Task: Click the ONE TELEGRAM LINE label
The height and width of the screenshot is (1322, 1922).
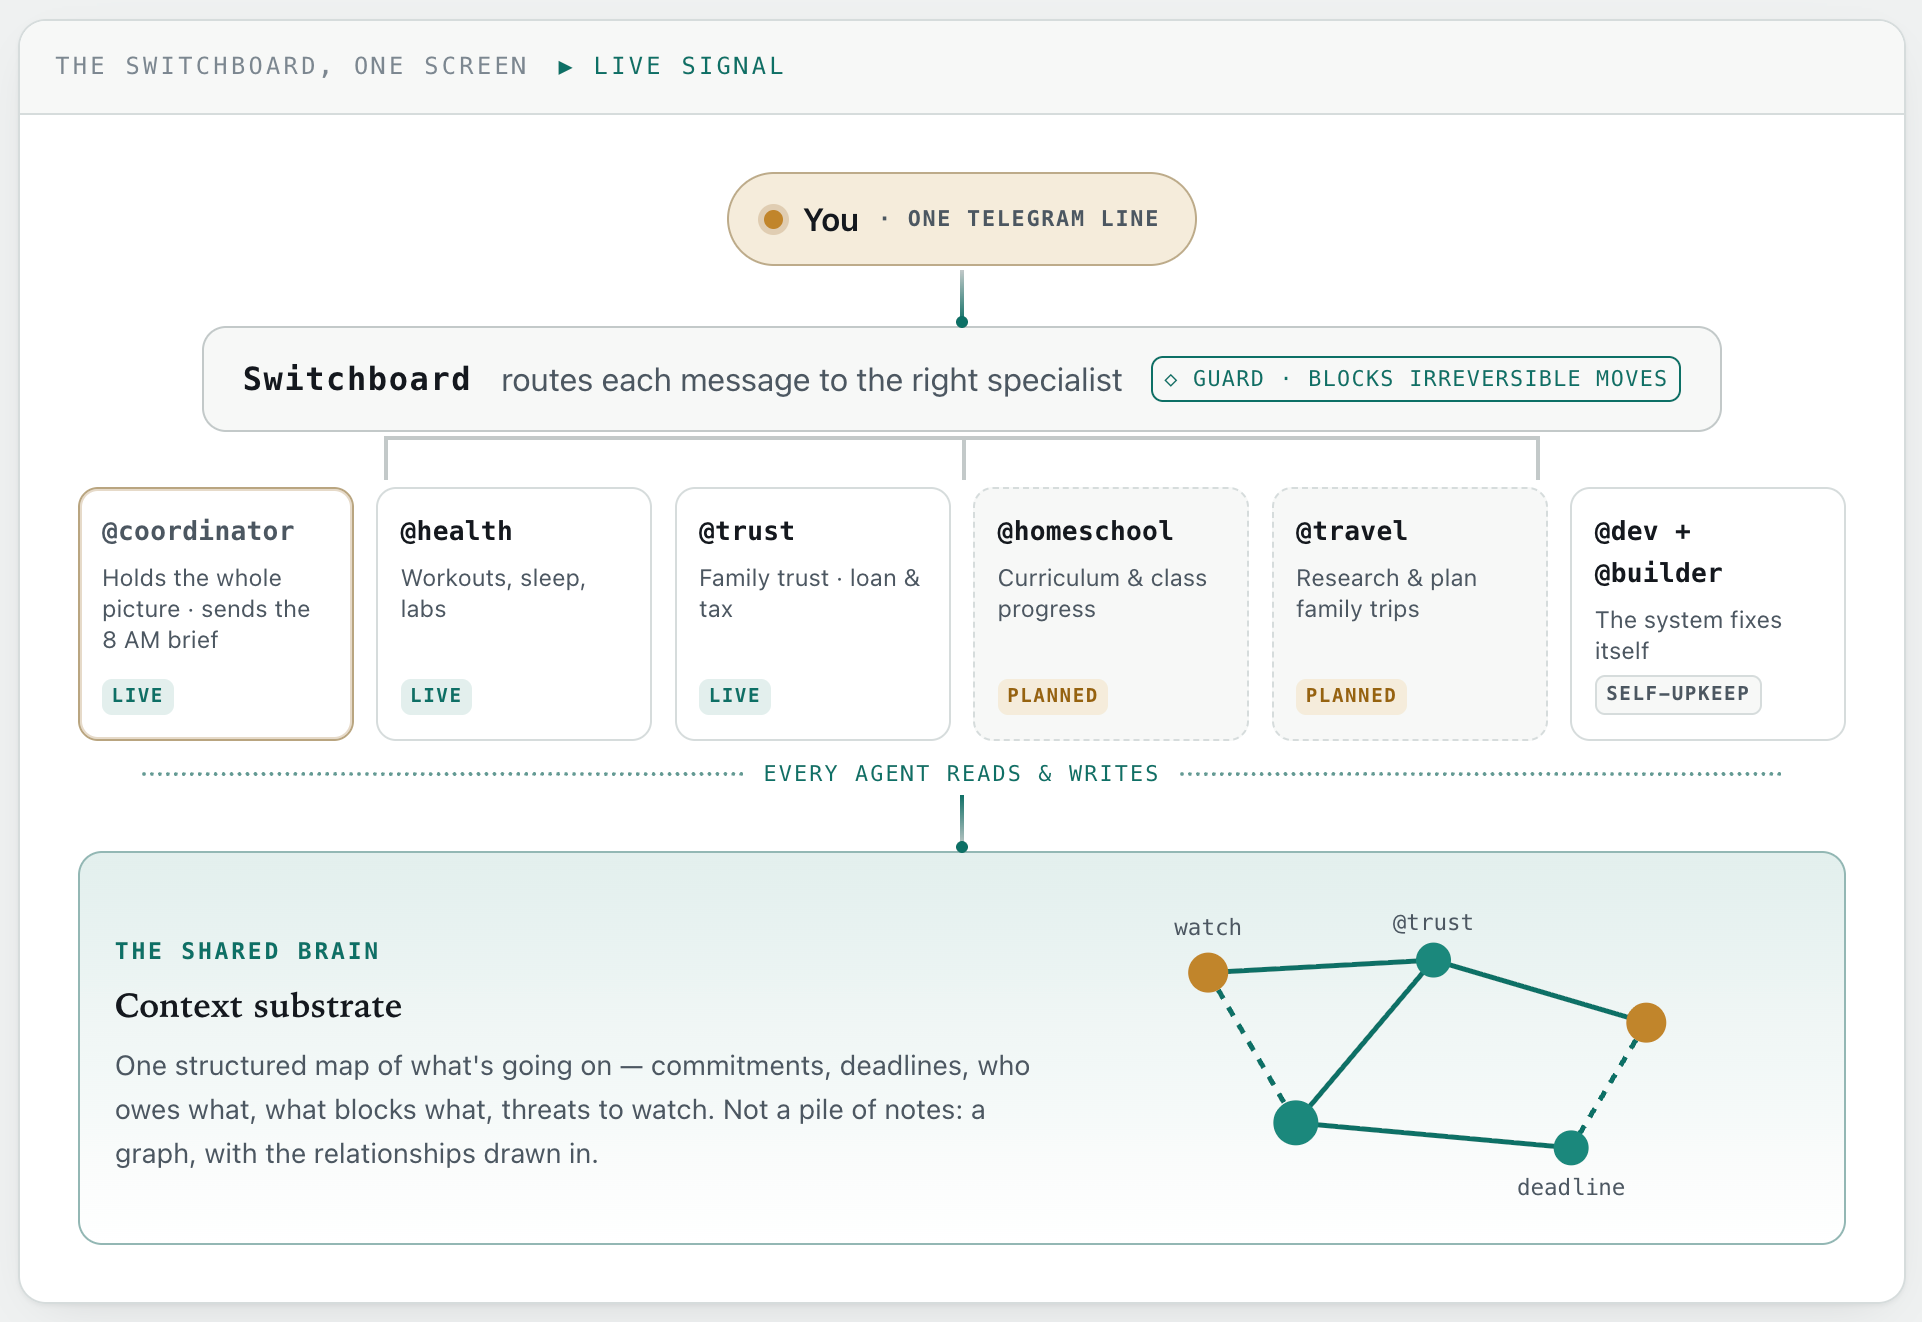Action: tap(1033, 219)
